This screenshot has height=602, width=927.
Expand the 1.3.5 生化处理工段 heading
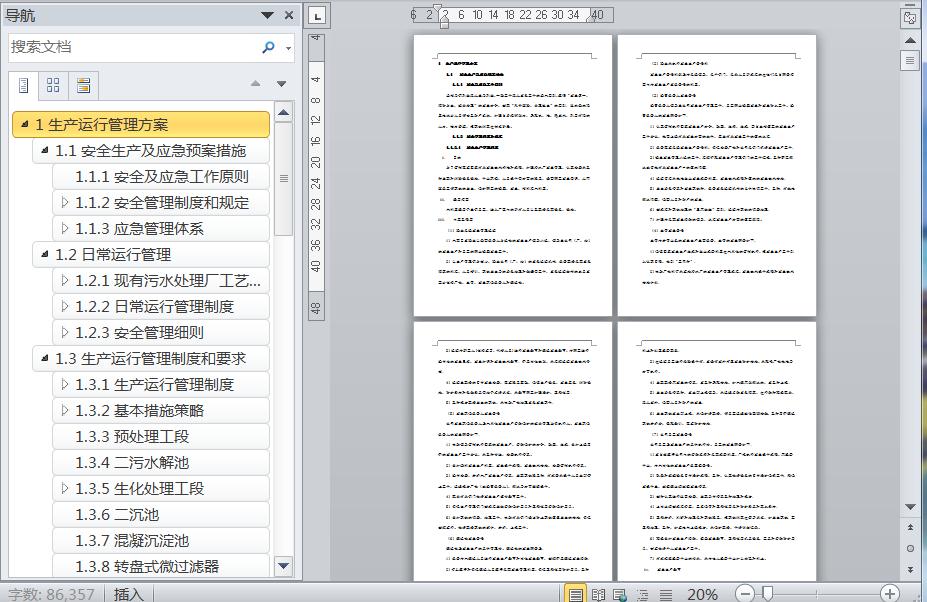click(64, 488)
